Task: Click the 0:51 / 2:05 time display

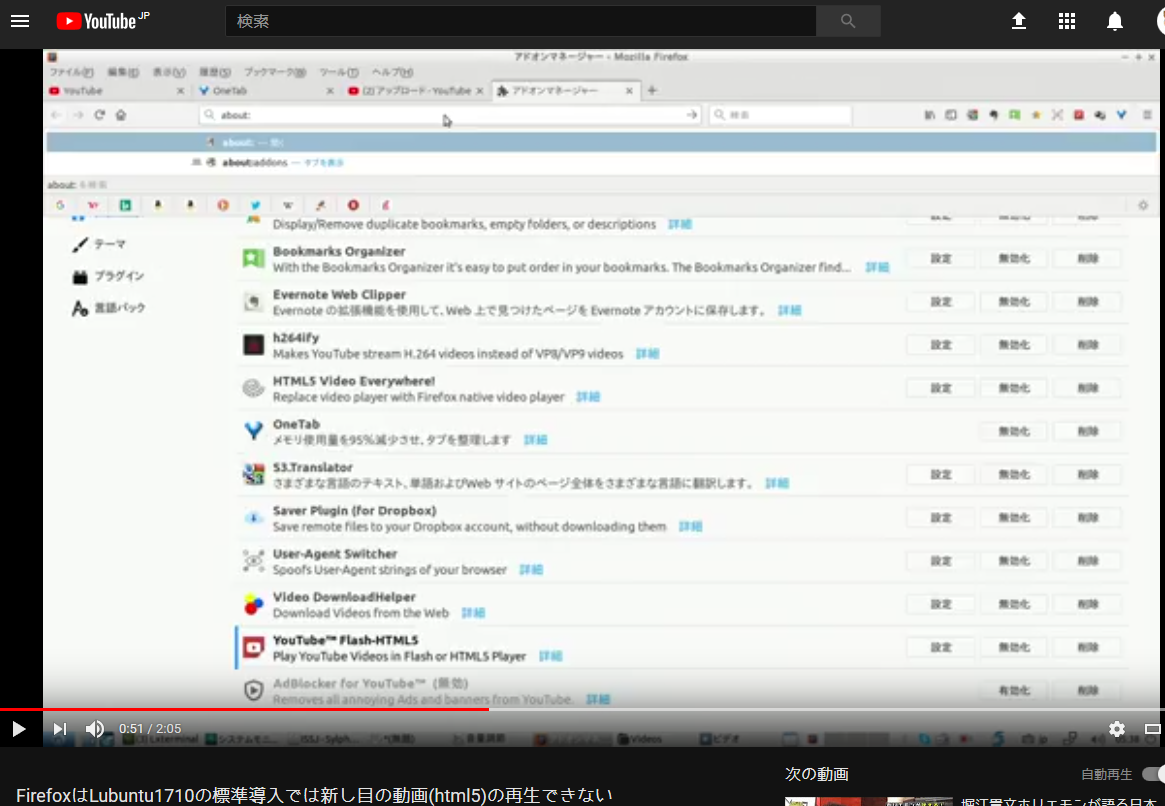Action: (x=150, y=729)
